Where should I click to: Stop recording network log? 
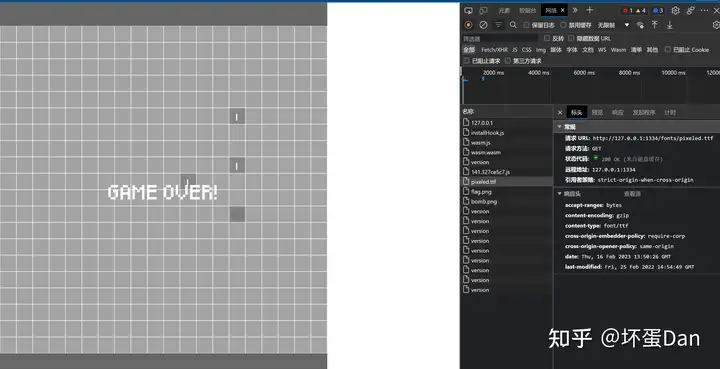468,25
